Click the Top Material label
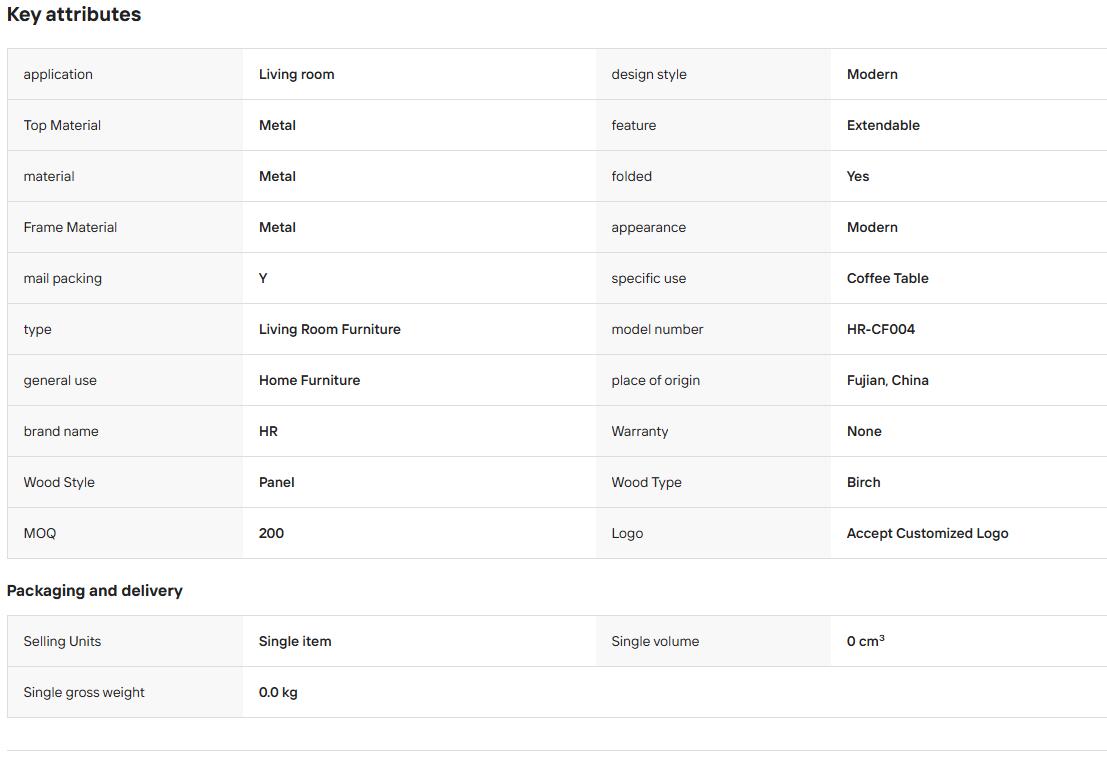 [62, 125]
